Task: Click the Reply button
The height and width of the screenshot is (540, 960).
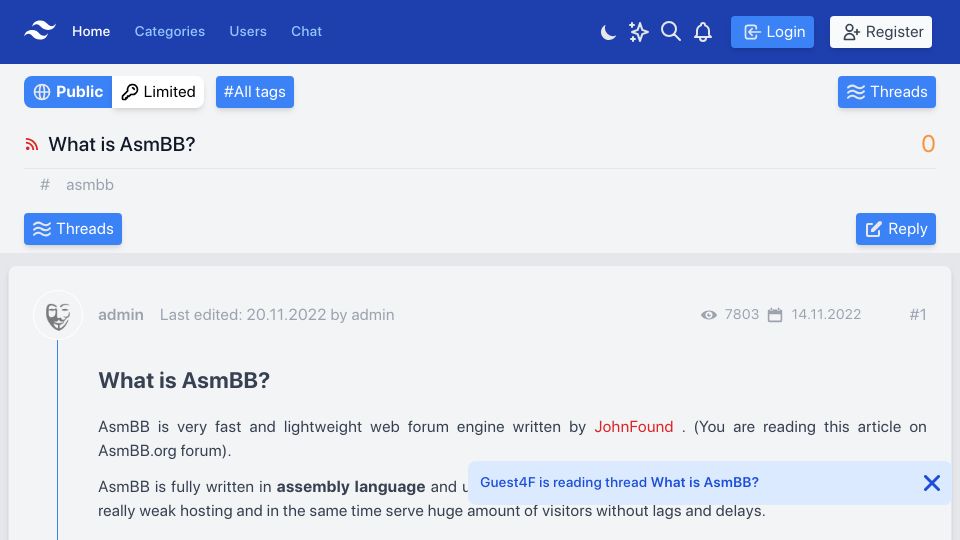Action: [x=896, y=229]
